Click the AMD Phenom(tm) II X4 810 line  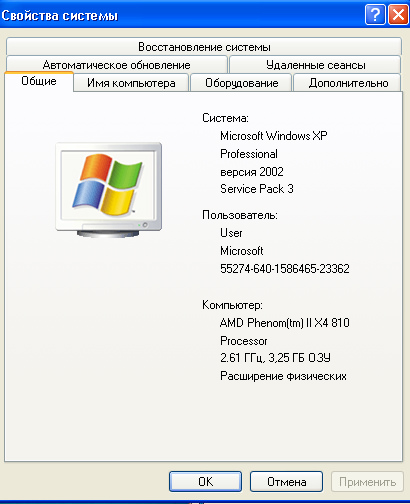tap(285, 323)
